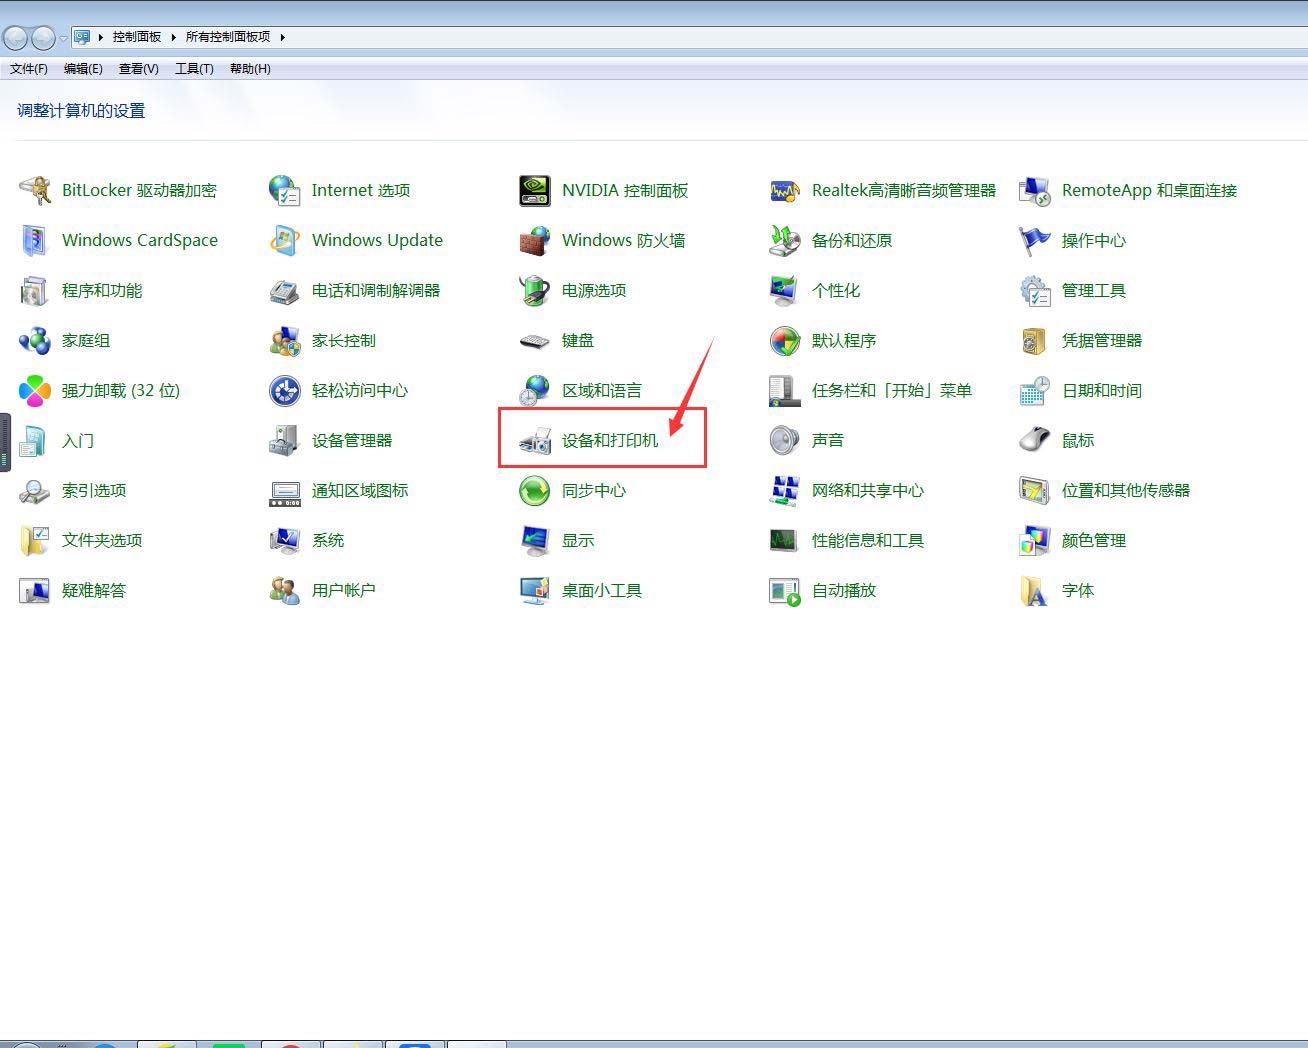
Task: Click the 控制面板 breadcrumb segment
Action: coord(137,37)
